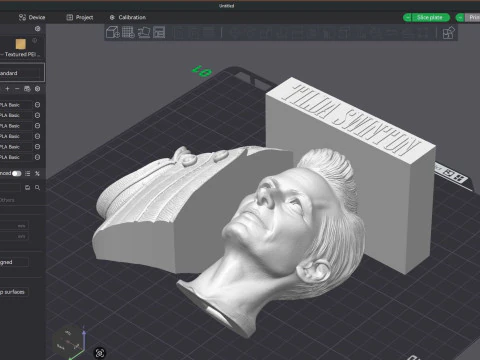Image resolution: width=480 pixels, height=360 pixels.
Task: Remove a filament with the minus icon
Action: tap(17, 89)
